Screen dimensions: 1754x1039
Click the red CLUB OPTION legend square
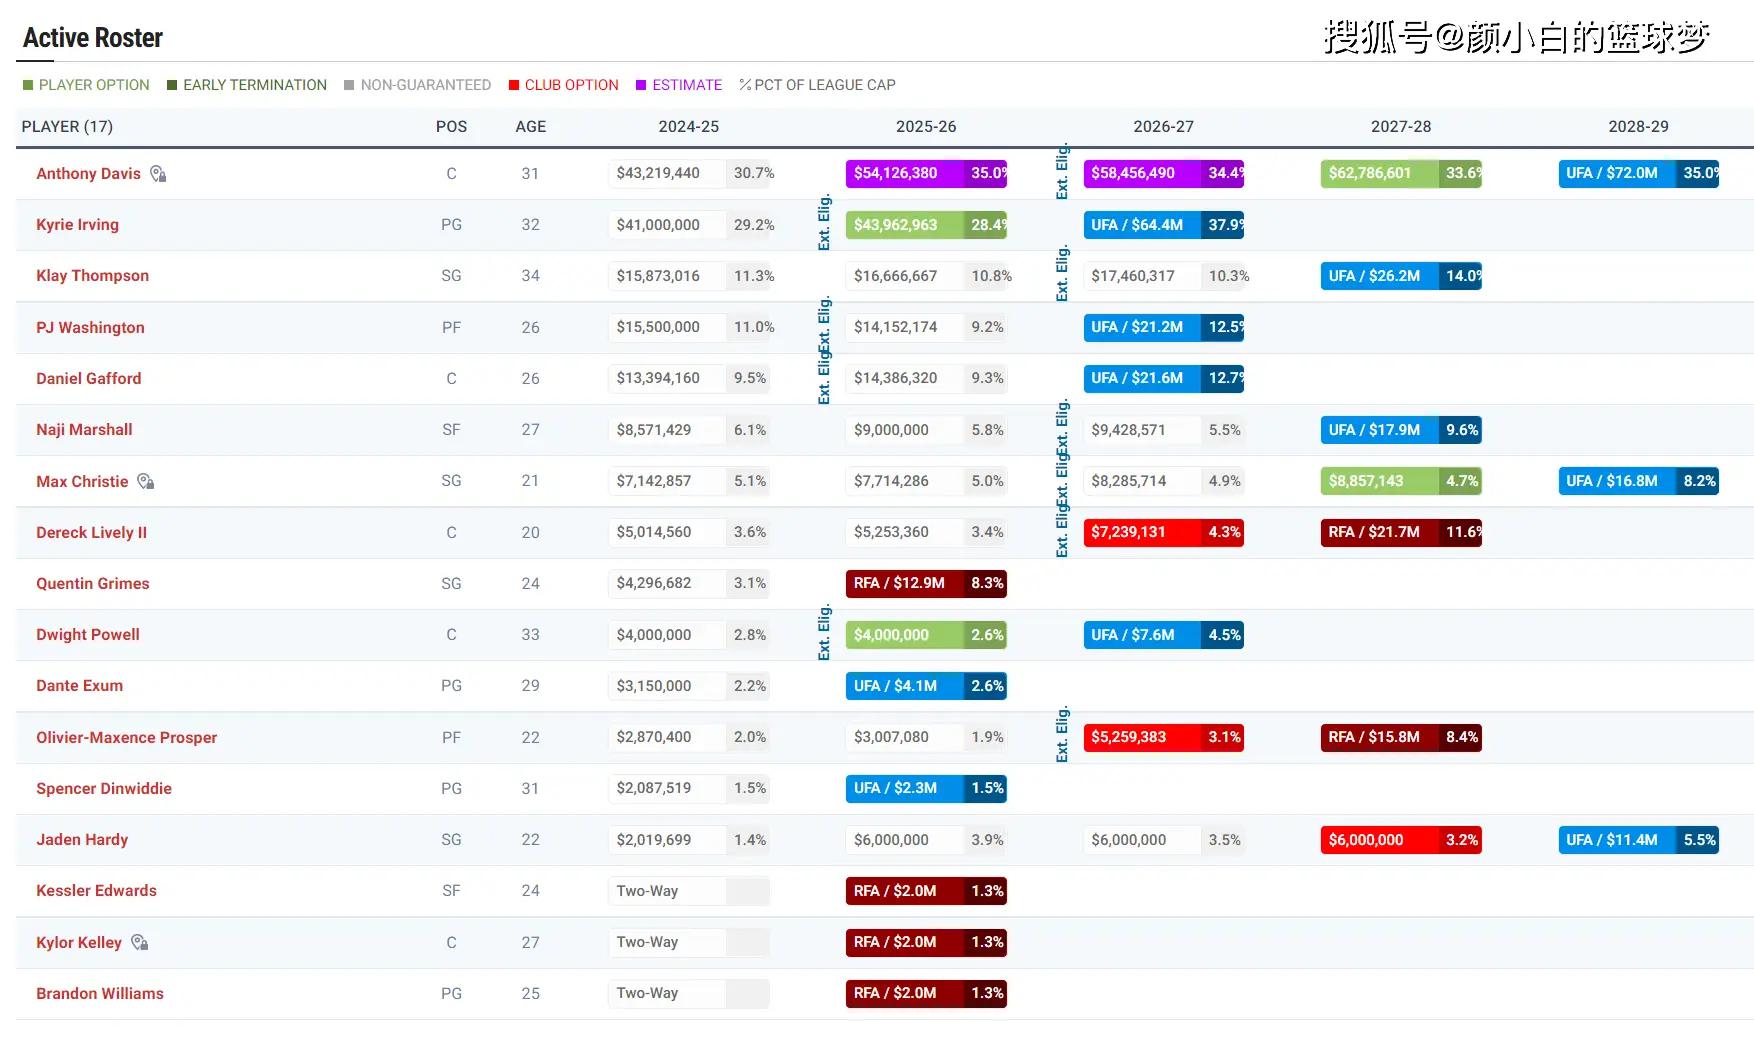[514, 85]
